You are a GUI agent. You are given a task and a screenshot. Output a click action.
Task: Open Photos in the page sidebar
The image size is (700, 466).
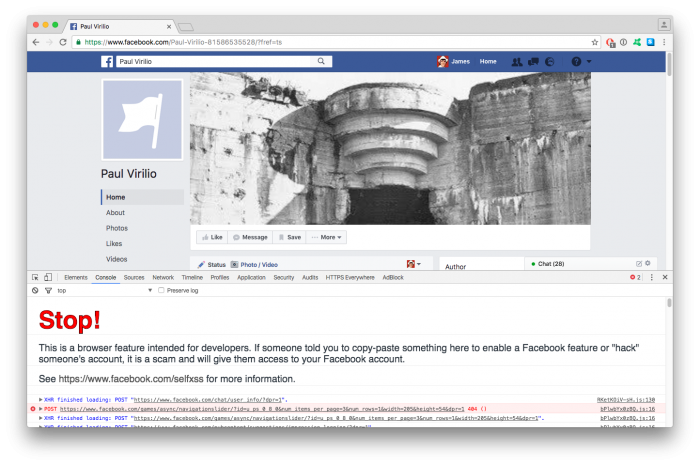(117, 228)
